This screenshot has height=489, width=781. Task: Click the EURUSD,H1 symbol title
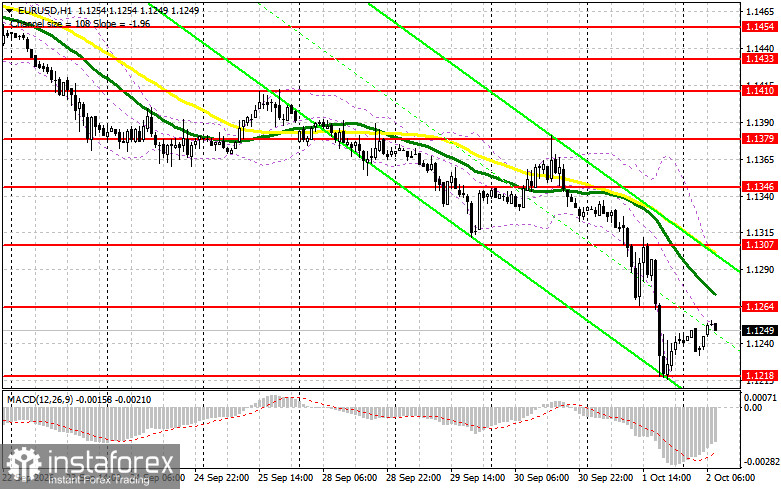[x=44, y=10]
